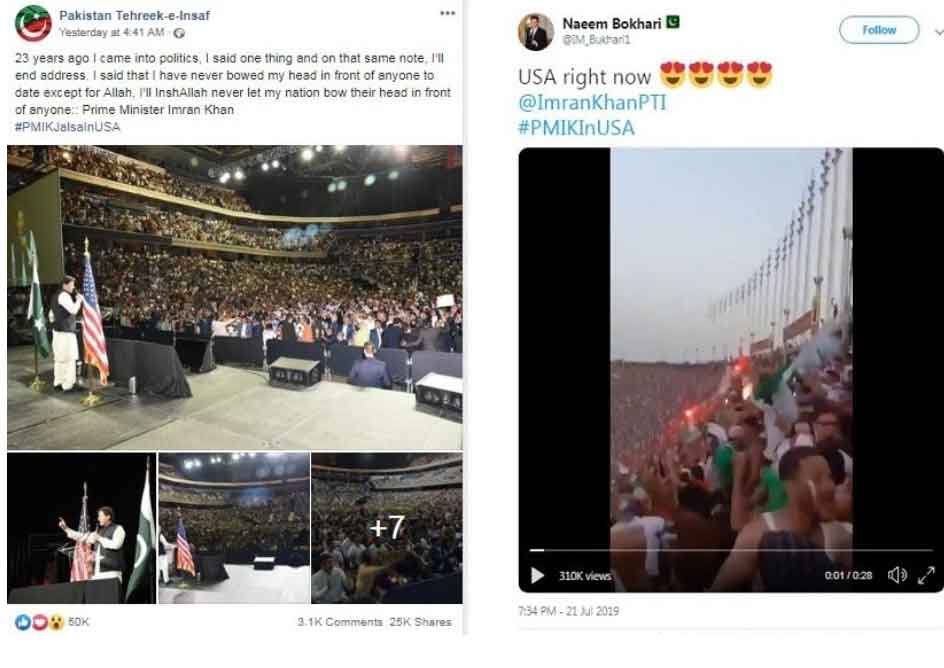Open the +7 more photos thumbnail

point(386,528)
